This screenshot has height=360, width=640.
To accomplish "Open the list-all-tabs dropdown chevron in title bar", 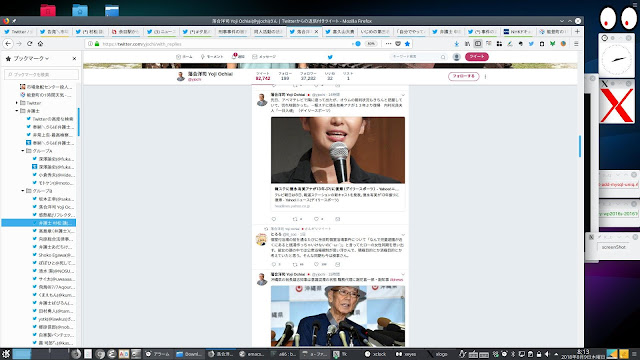I will [562, 21].
